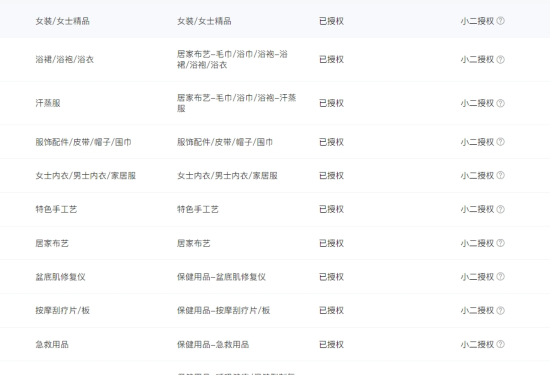Click path 保健用品-盆底肌修复仪
The image size is (550, 375).
221,277
